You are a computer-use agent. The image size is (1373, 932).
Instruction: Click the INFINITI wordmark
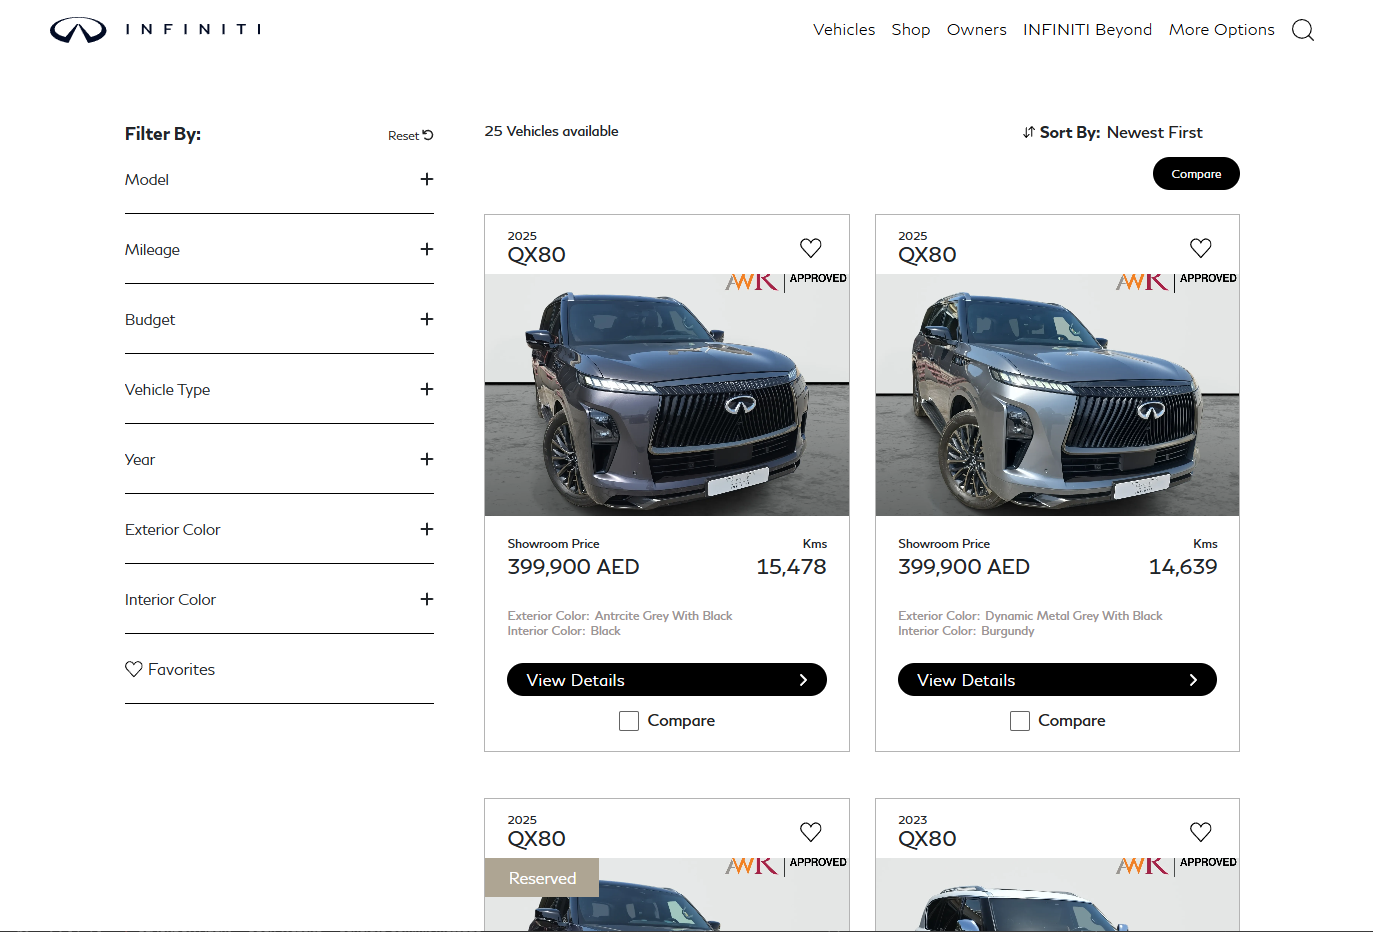pos(193,30)
